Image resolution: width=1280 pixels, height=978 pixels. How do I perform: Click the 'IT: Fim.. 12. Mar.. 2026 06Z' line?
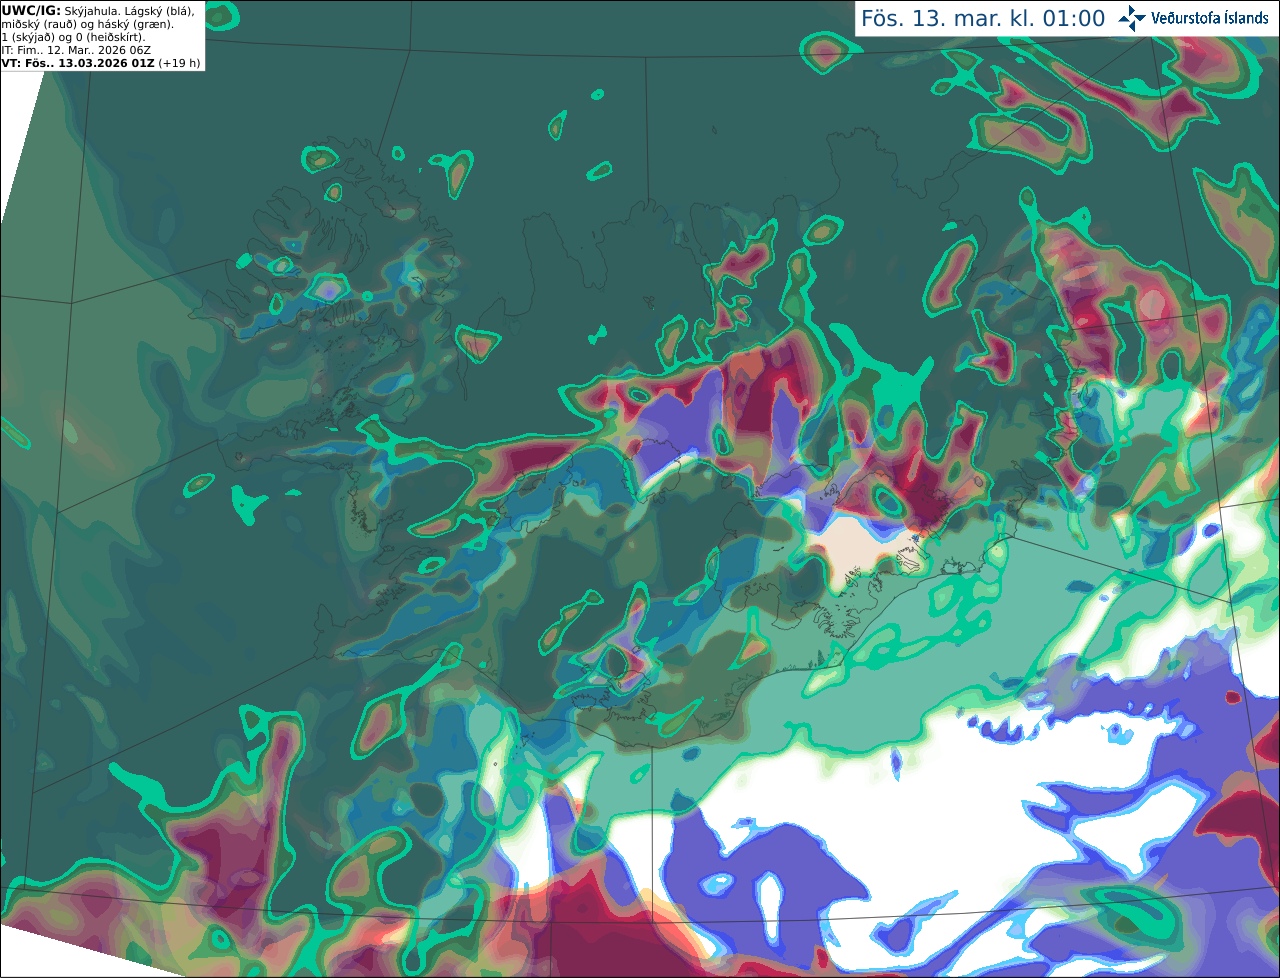coord(76,50)
